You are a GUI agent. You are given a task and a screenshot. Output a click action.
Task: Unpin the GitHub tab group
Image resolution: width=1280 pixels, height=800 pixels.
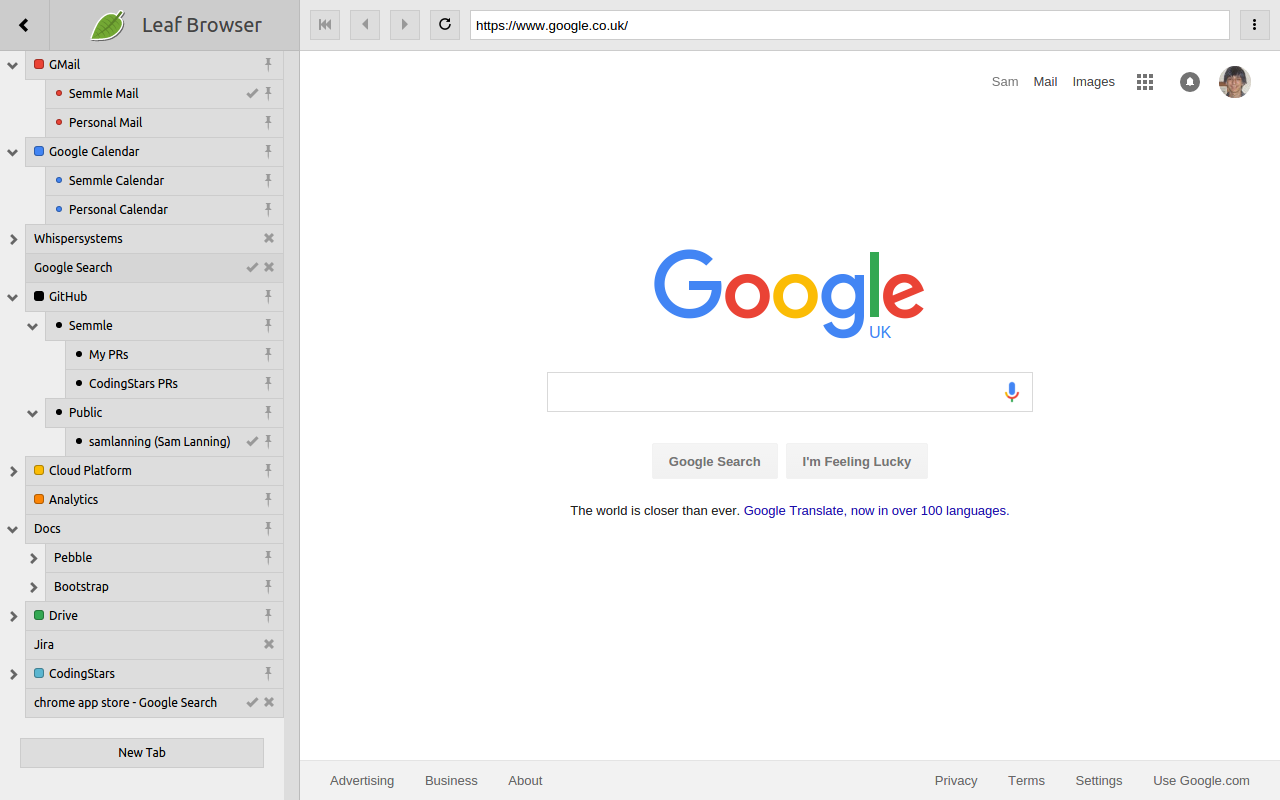point(267,296)
